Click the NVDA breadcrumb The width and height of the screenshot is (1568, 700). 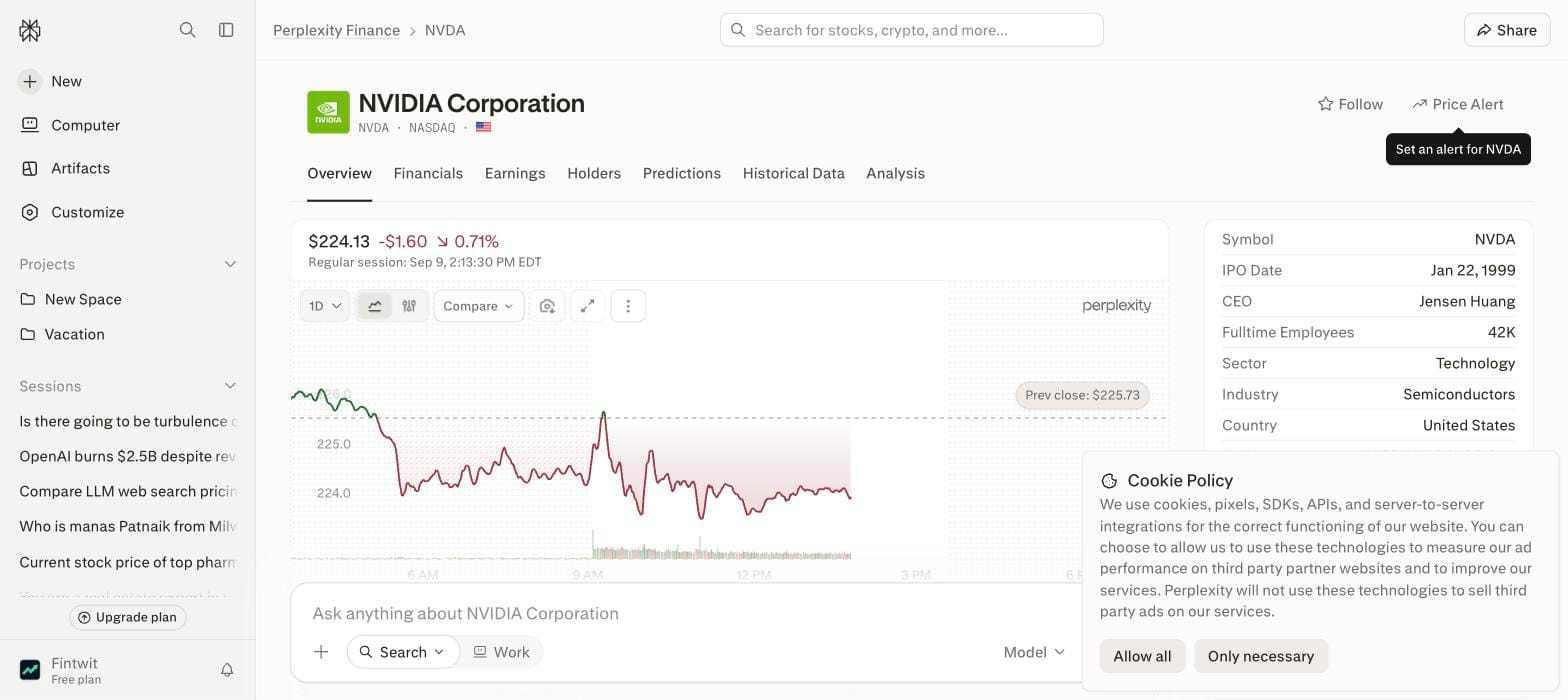(445, 30)
